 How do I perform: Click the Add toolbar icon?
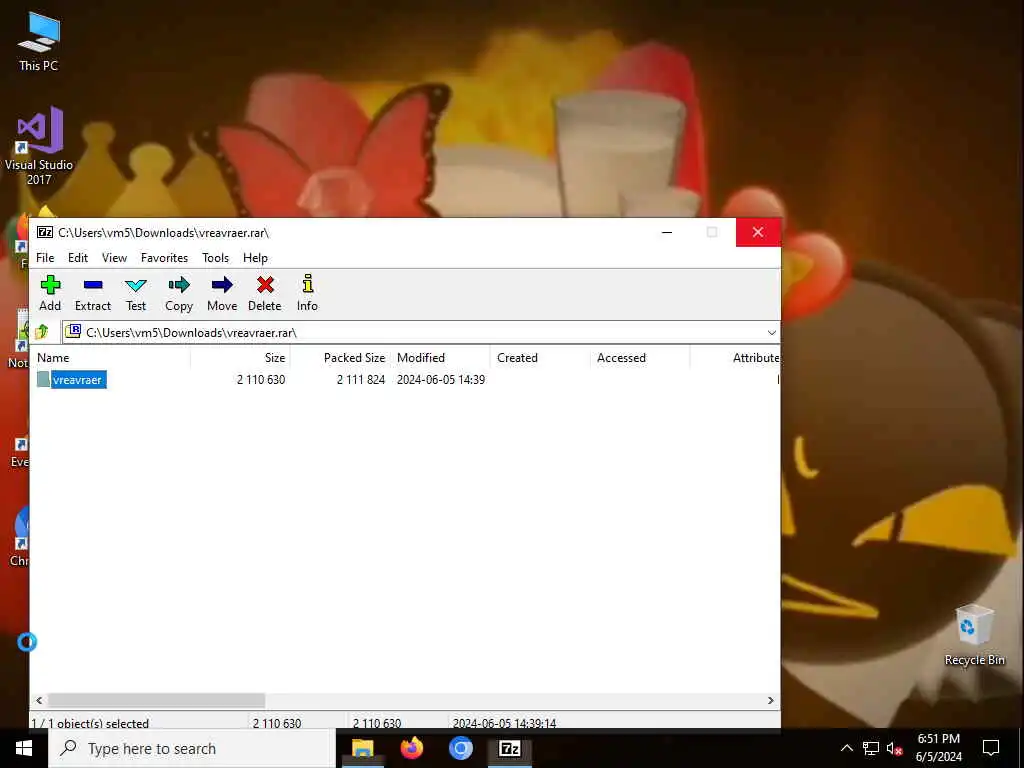[x=50, y=293]
